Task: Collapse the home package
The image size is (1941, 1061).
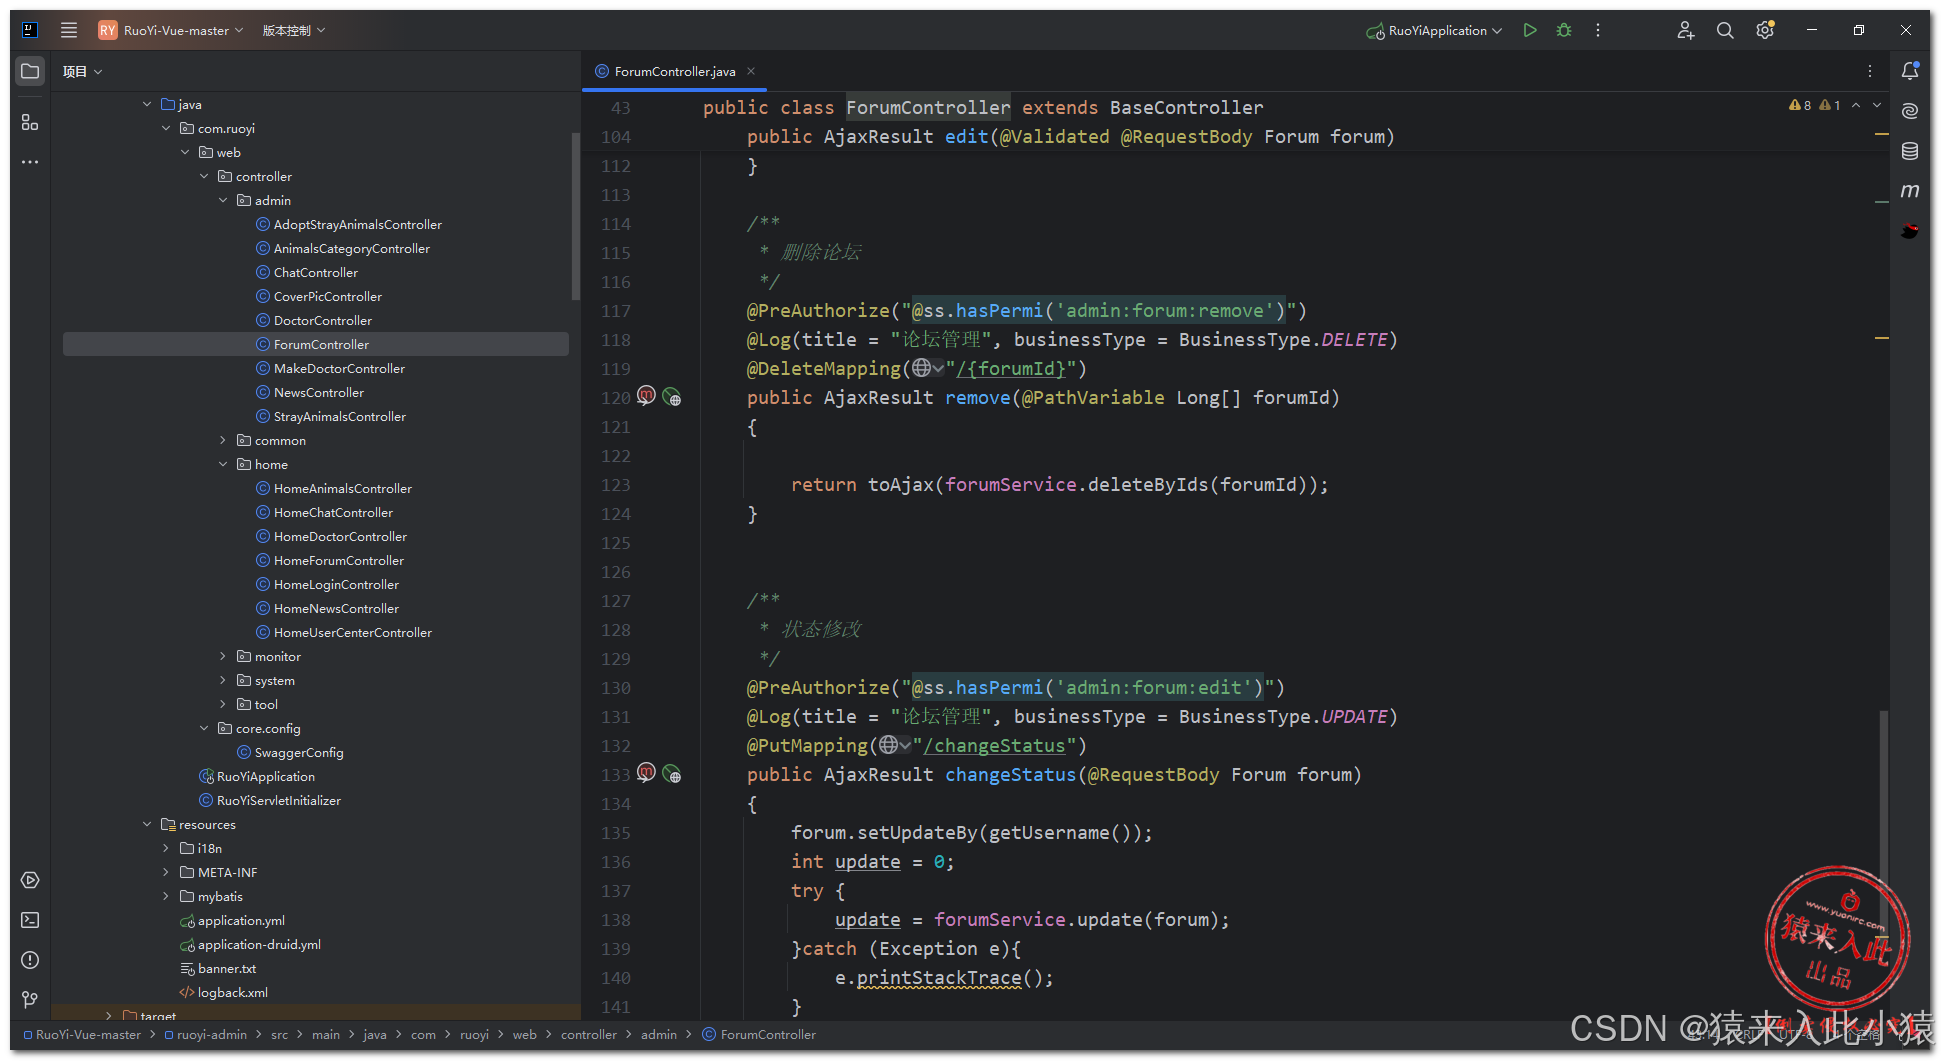Action: [223, 464]
